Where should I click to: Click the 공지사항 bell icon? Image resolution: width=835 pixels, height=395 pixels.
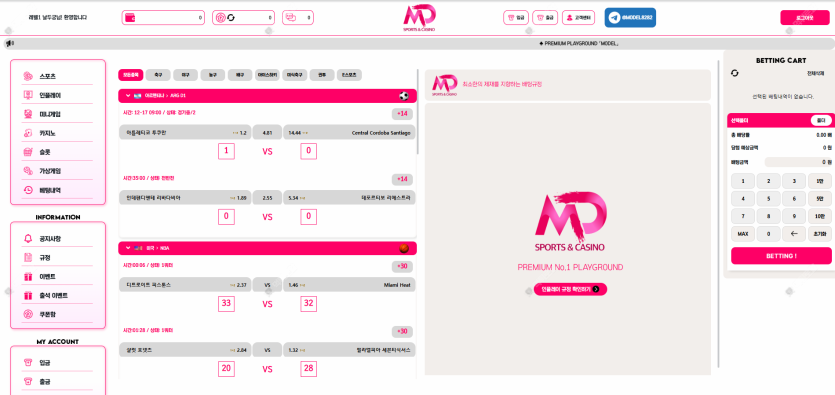(28, 238)
